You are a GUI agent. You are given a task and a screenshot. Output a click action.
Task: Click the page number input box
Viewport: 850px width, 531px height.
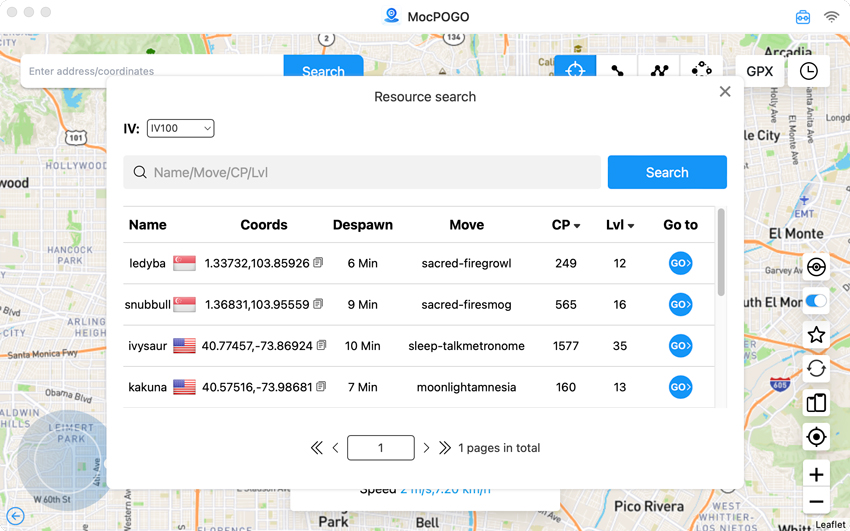coord(380,448)
